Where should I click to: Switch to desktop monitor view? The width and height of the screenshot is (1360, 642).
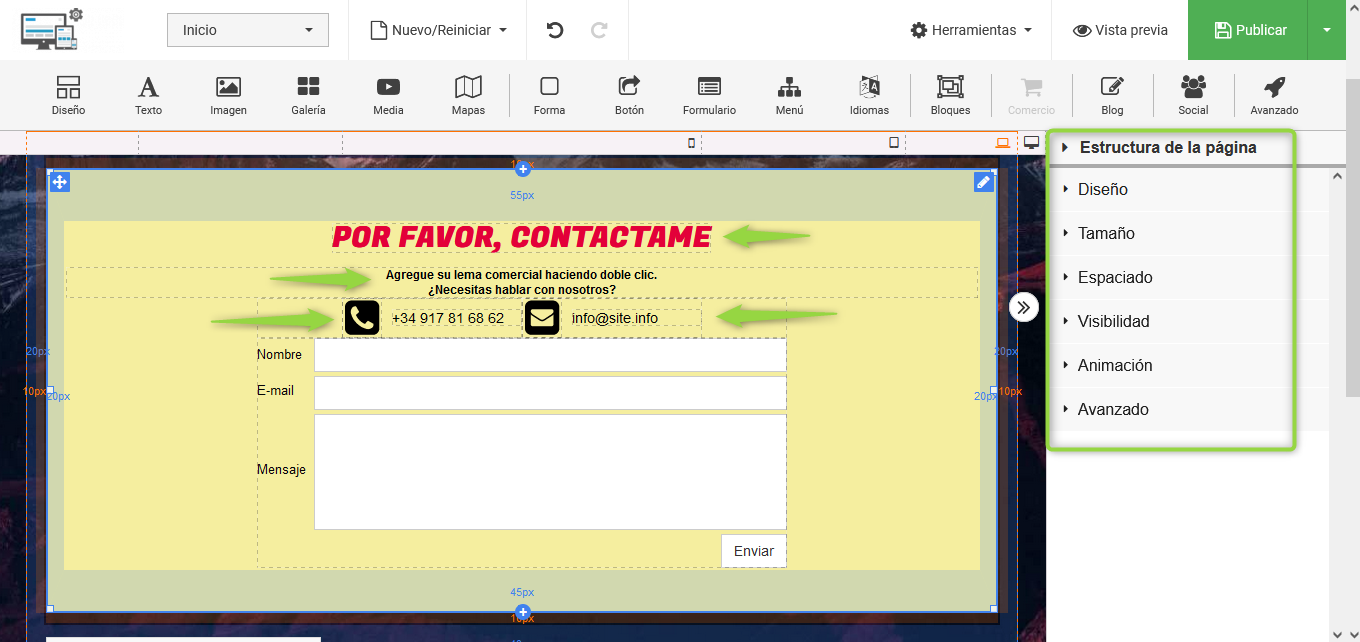[x=1032, y=143]
